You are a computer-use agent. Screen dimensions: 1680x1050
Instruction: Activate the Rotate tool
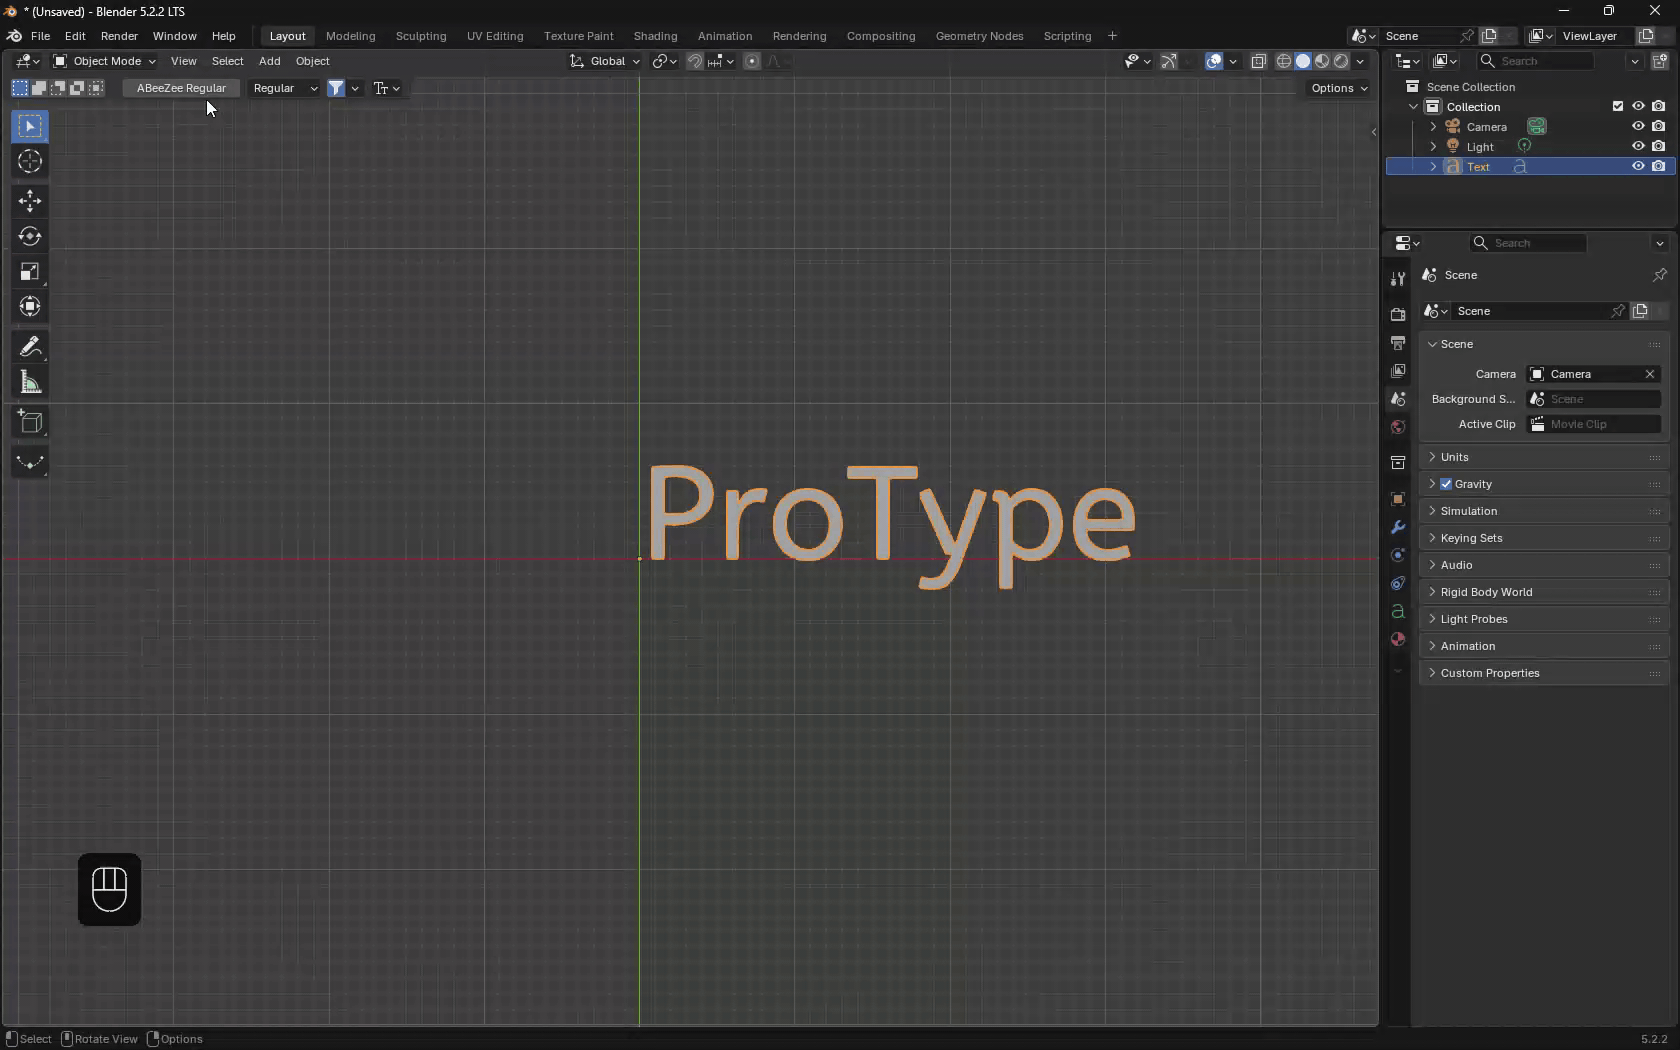[x=30, y=237]
